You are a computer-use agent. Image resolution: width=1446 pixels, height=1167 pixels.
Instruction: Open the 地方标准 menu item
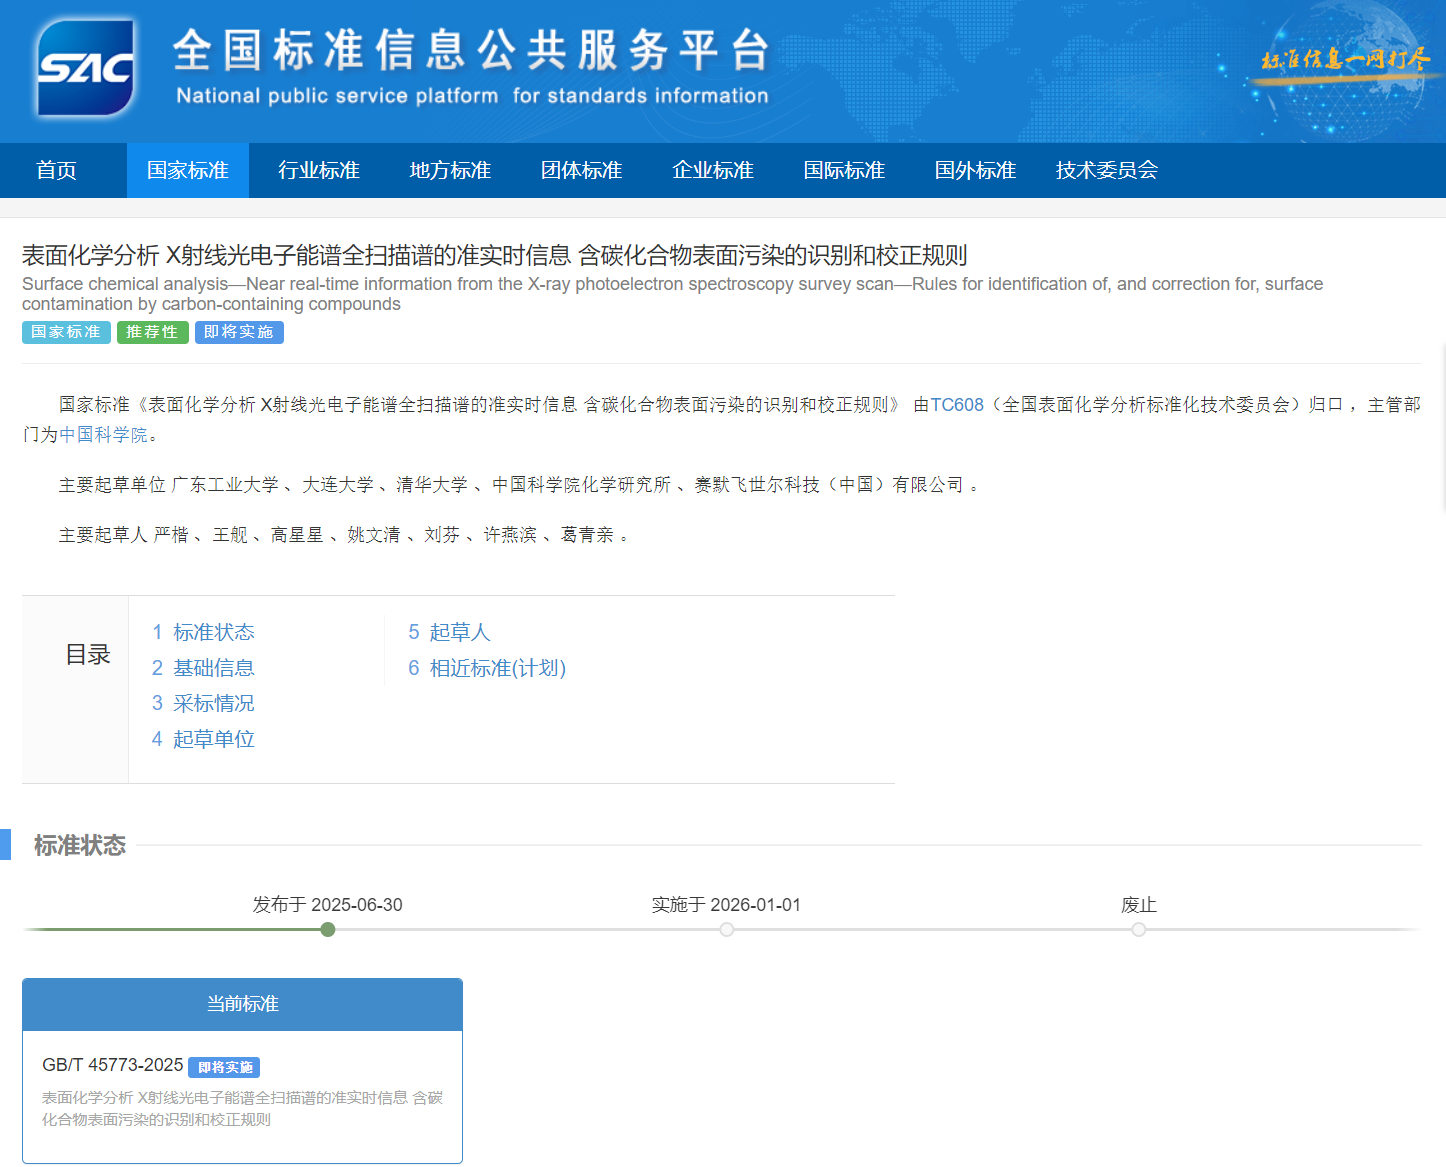450,171
